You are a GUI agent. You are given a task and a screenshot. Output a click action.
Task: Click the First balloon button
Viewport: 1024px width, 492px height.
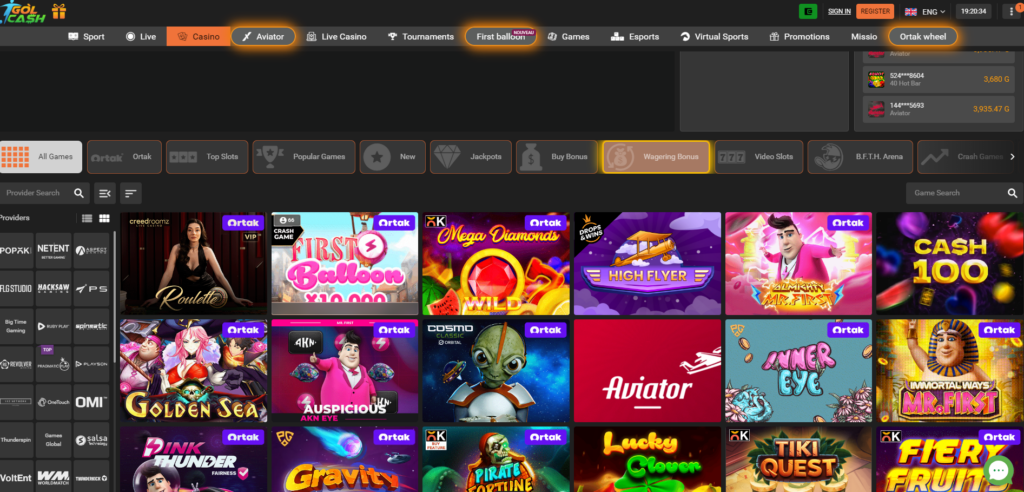coord(501,37)
